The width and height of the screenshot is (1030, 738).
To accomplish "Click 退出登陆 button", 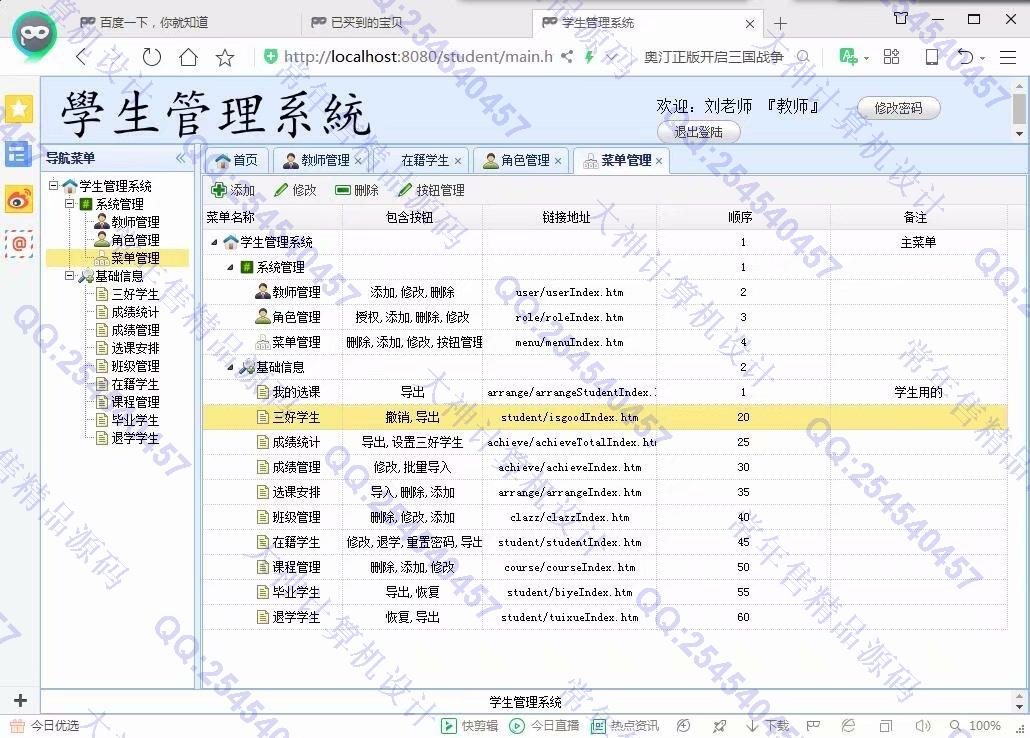I will [698, 132].
